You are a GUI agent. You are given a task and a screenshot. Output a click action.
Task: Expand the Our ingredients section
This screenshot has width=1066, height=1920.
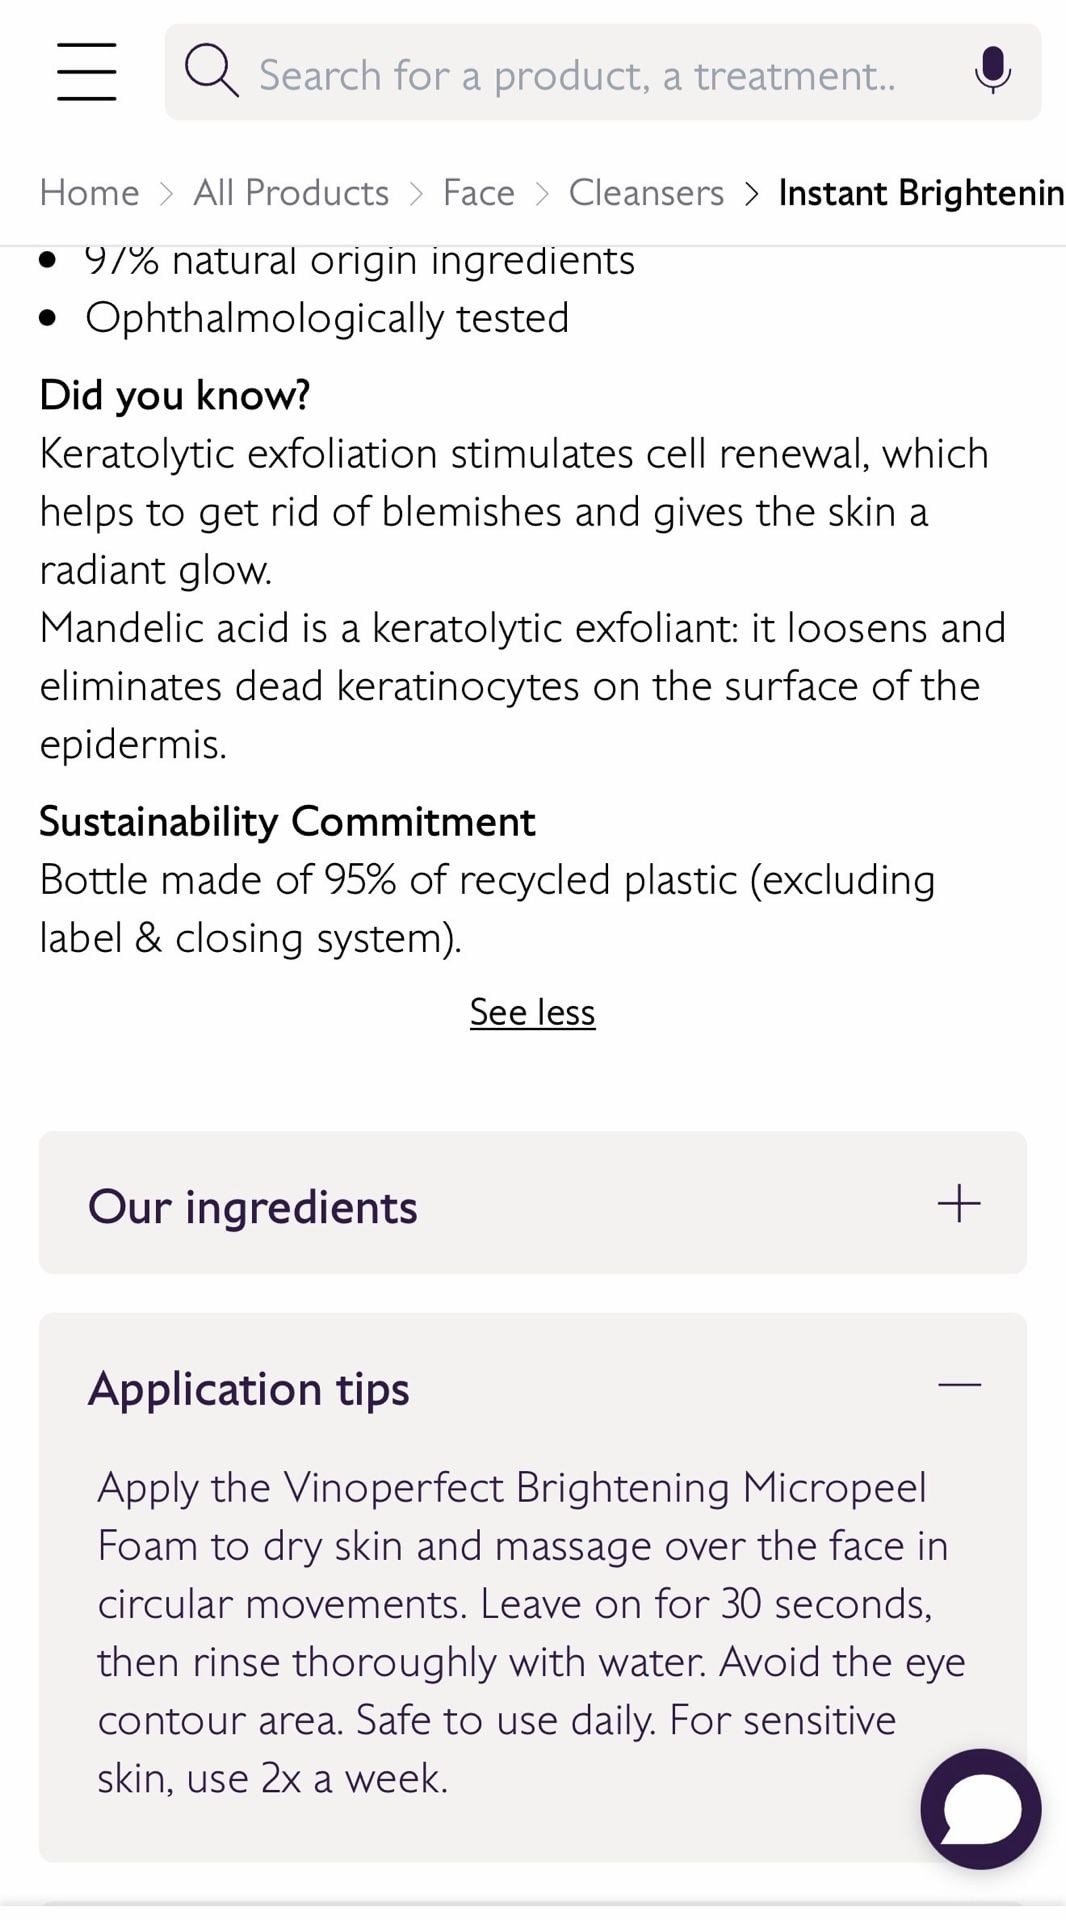(x=533, y=1203)
